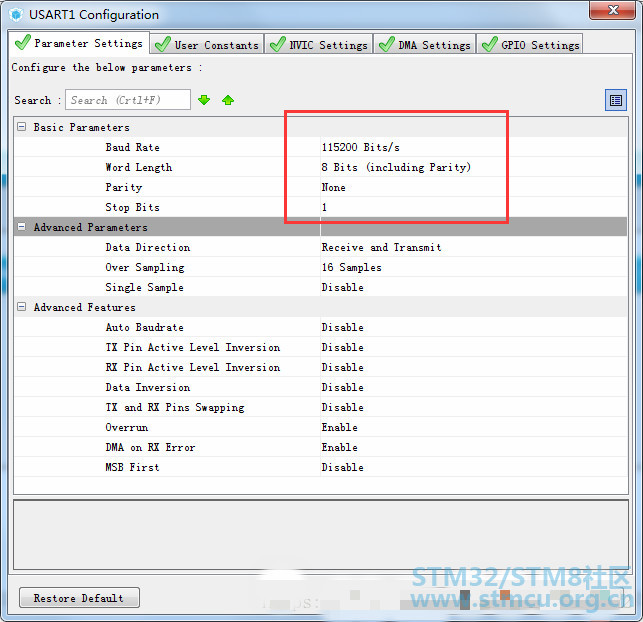Open Over Sampling value 16 Samples

click(x=351, y=267)
